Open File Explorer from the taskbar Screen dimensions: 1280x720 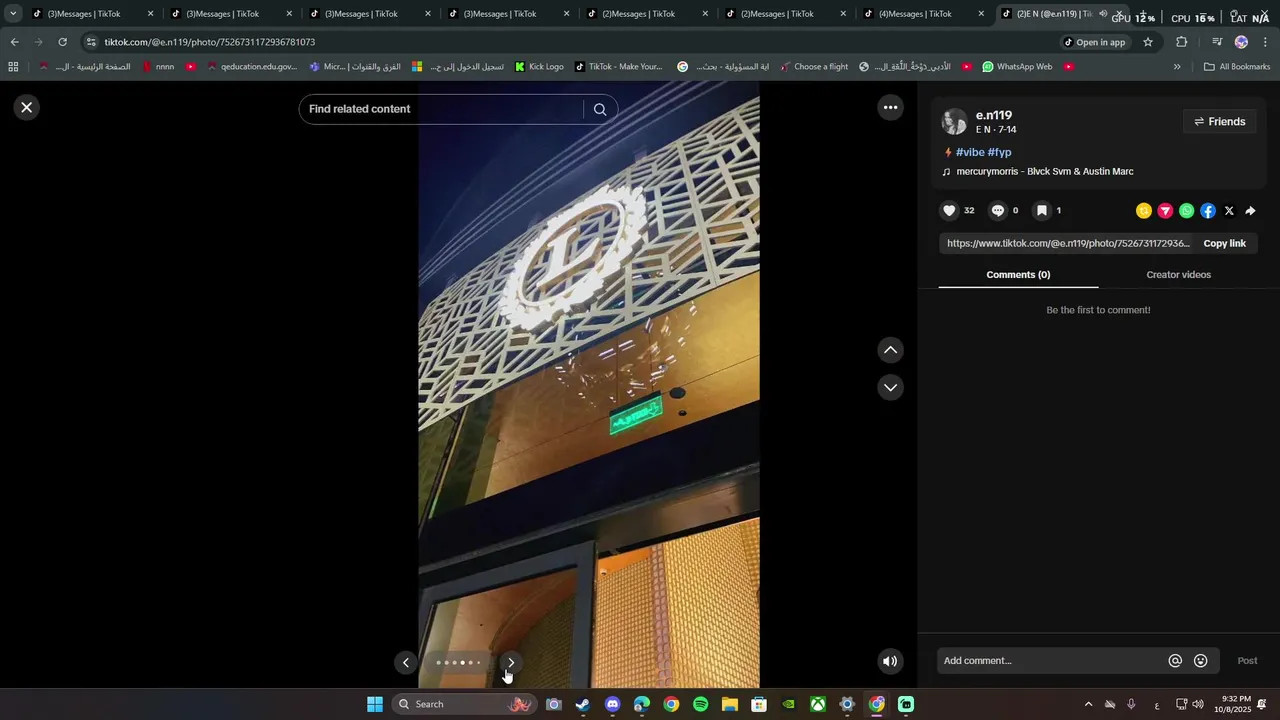pyautogui.click(x=729, y=704)
